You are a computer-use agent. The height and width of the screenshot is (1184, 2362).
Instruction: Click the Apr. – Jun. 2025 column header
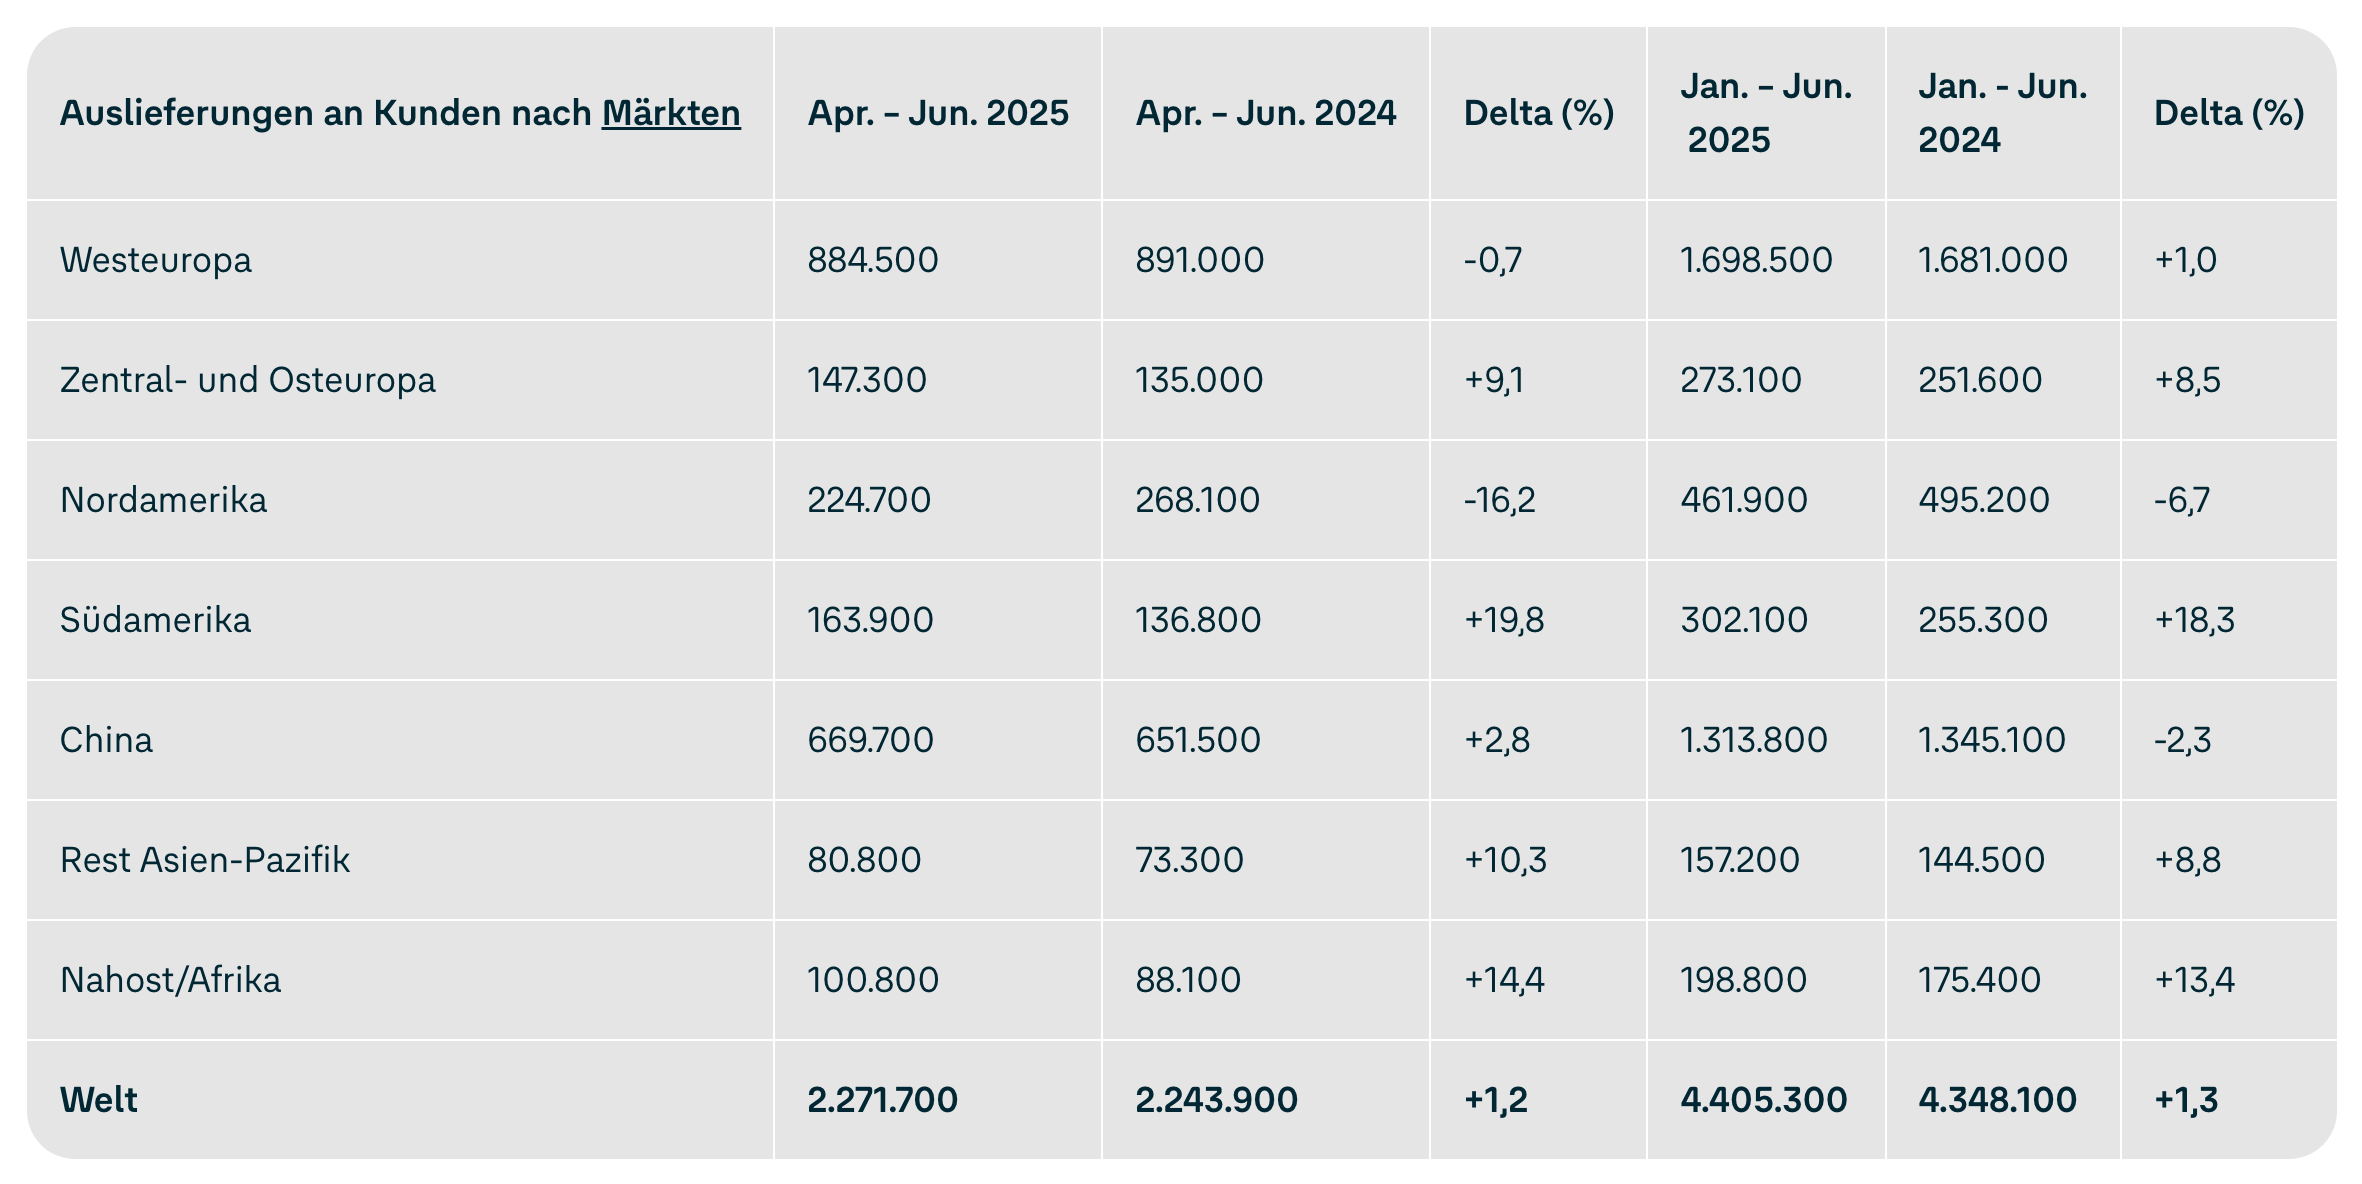point(938,113)
